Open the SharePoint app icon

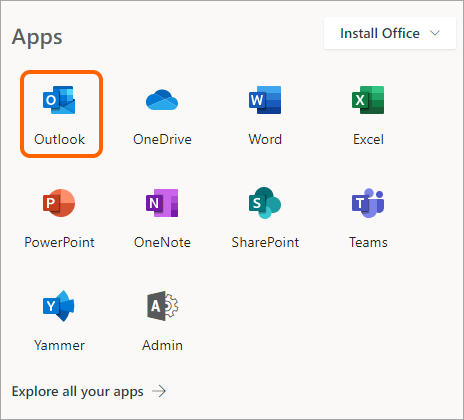click(265, 203)
